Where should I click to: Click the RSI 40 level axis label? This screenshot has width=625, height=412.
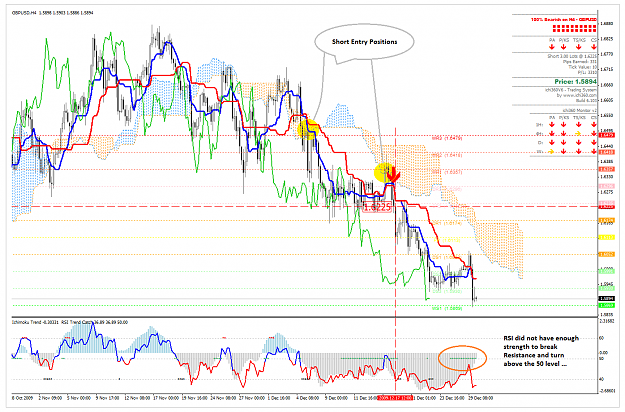[x=601, y=379]
